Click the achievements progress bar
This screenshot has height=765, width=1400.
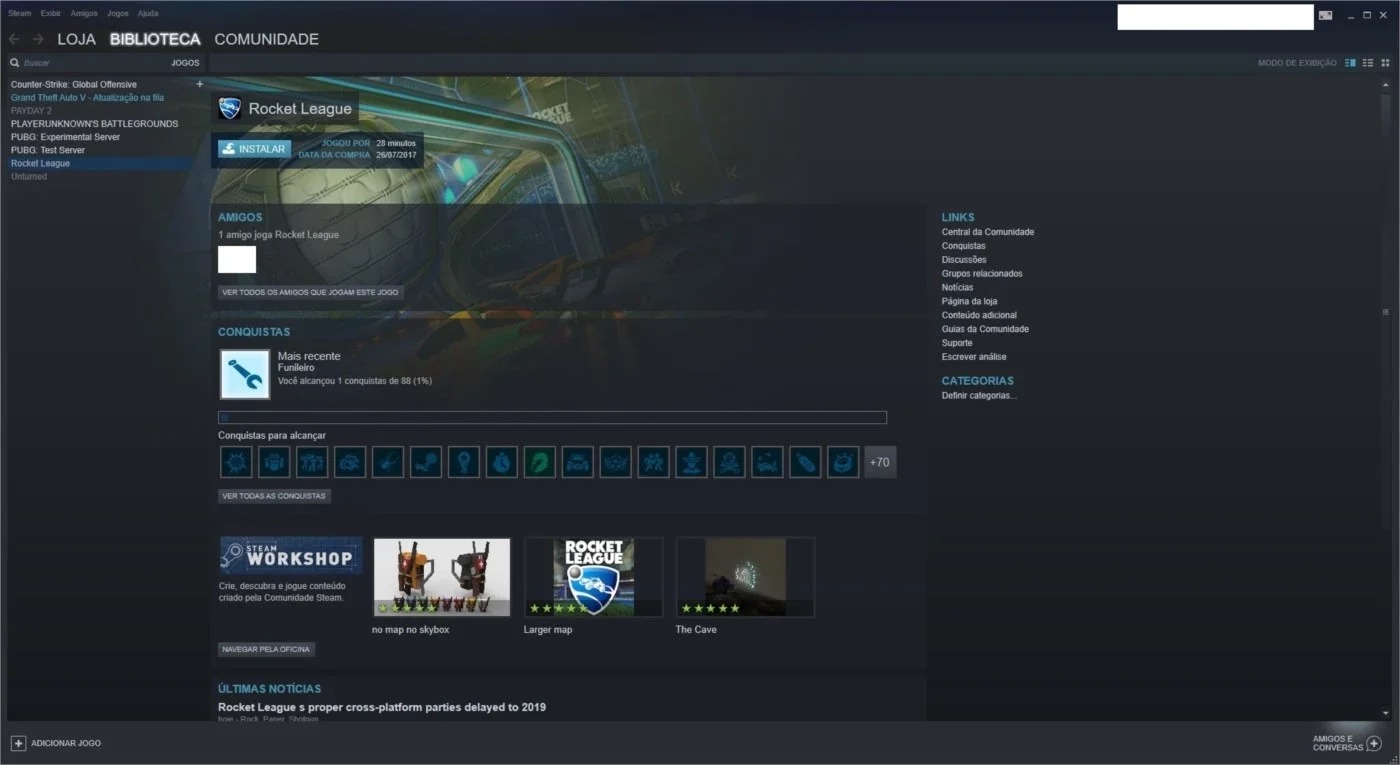point(552,418)
